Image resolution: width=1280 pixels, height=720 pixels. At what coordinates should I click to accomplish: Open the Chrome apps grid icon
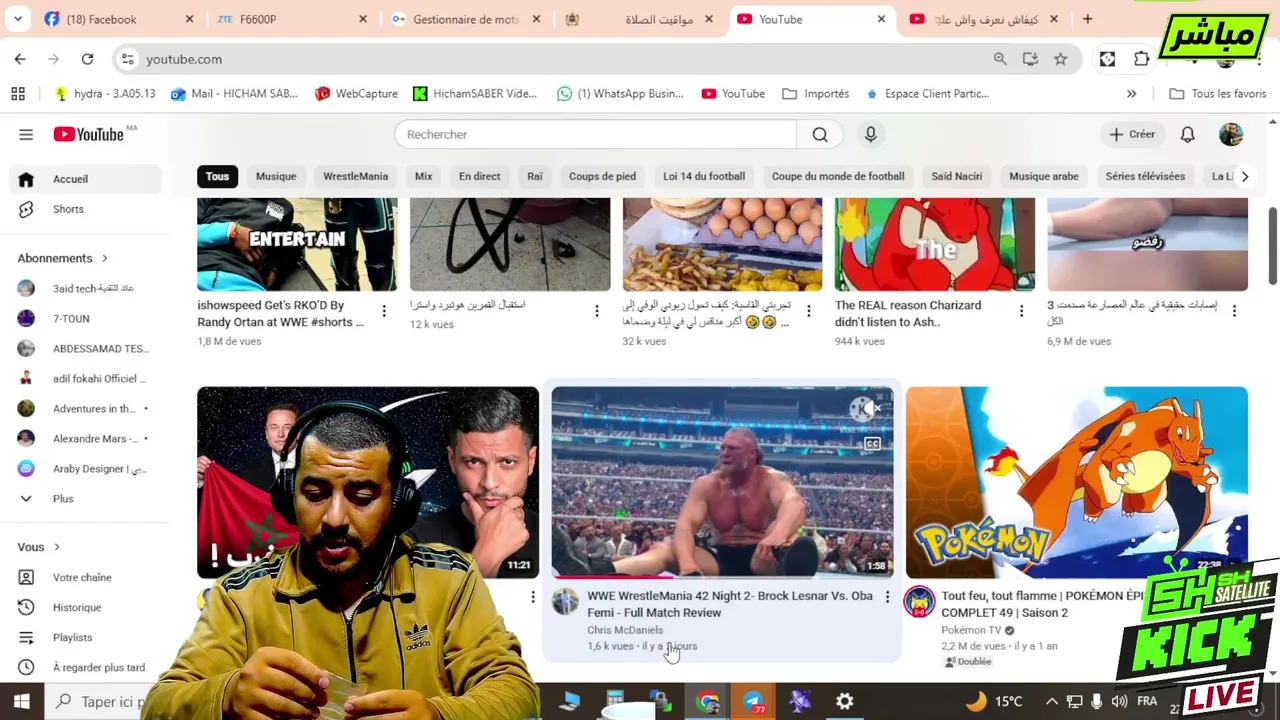[18, 93]
